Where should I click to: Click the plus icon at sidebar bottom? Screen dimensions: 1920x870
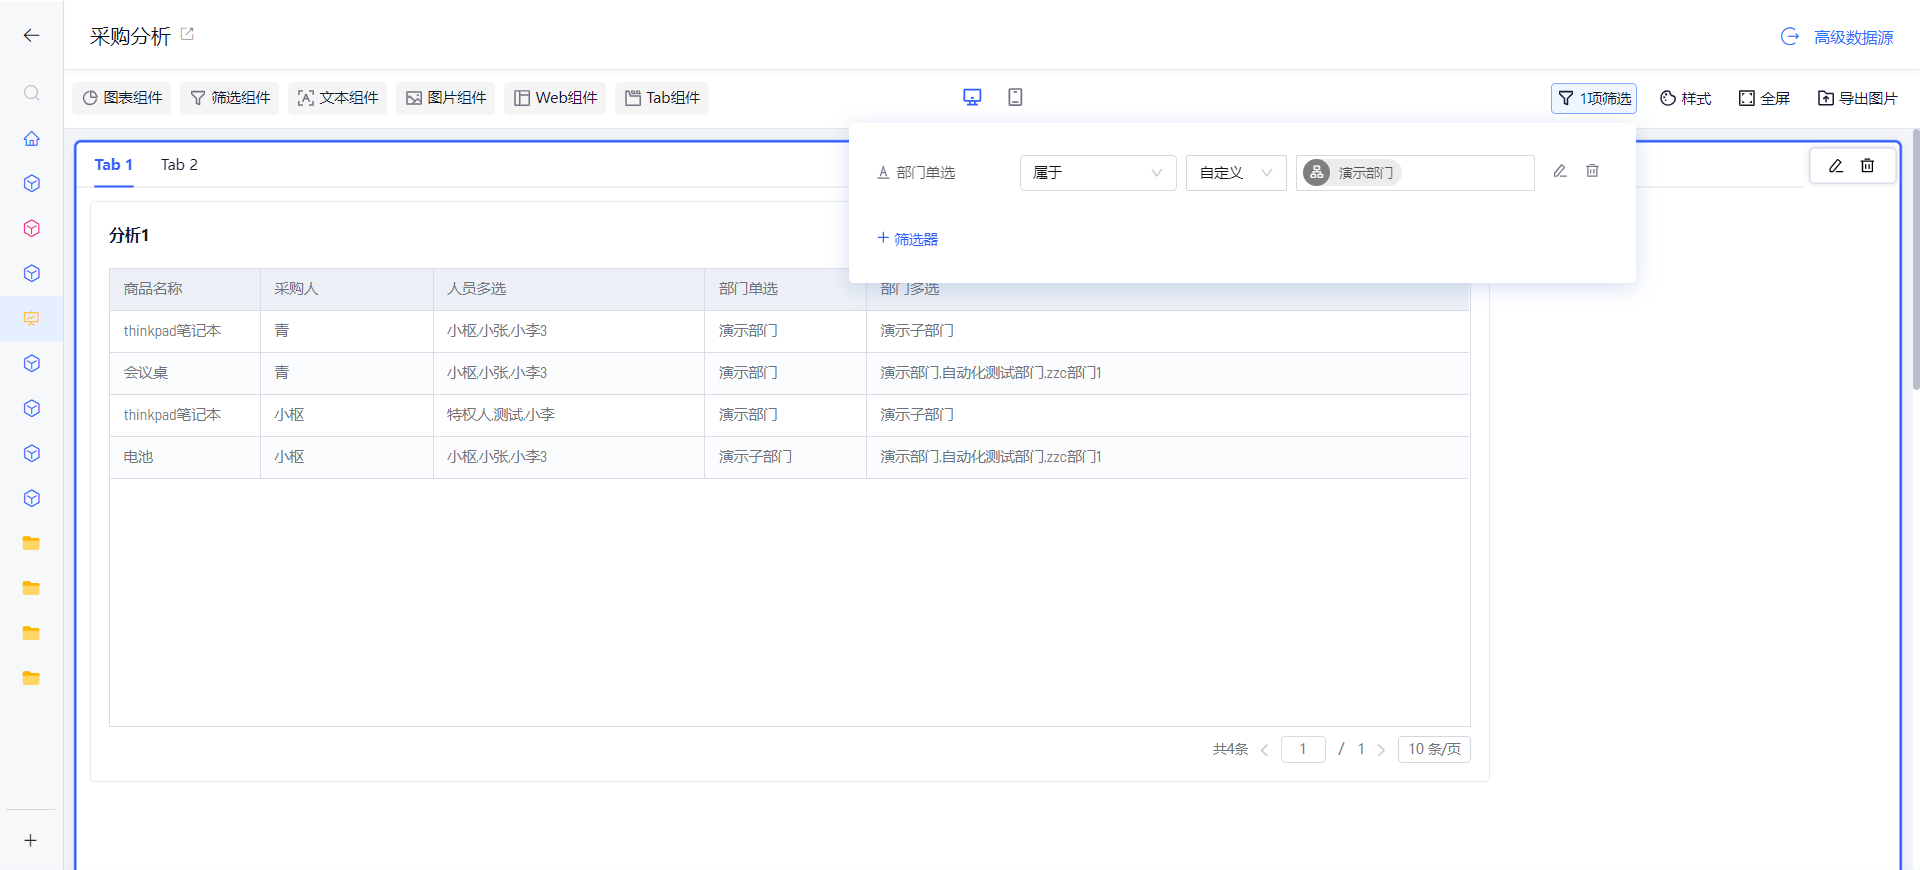tap(31, 840)
